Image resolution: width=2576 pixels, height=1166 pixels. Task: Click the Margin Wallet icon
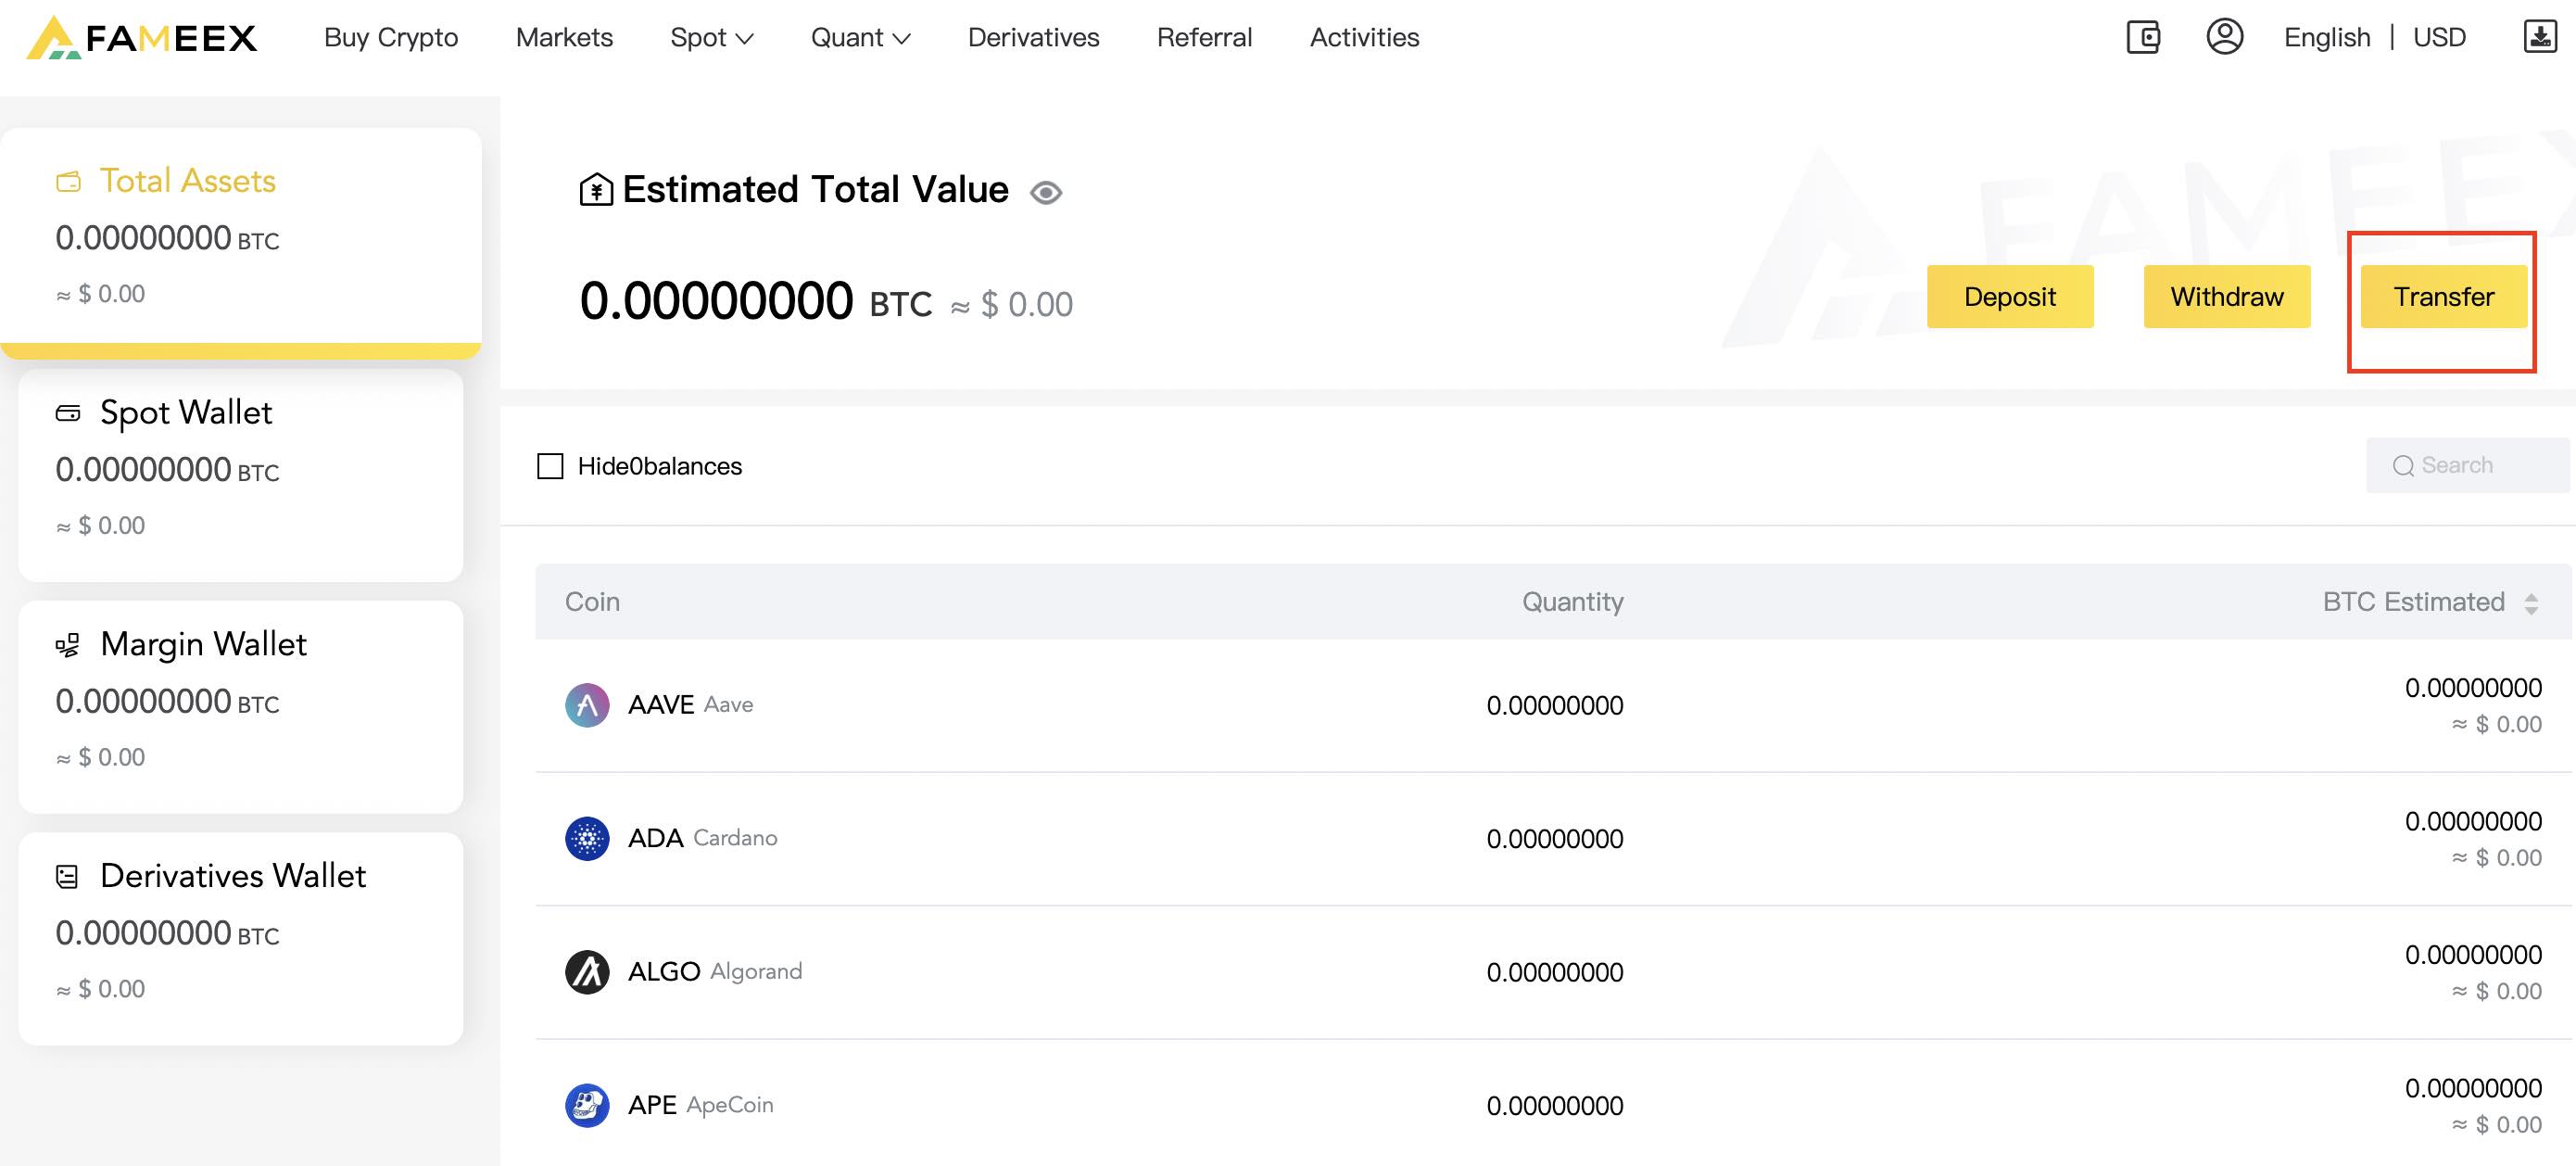click(x=68, y=645)
